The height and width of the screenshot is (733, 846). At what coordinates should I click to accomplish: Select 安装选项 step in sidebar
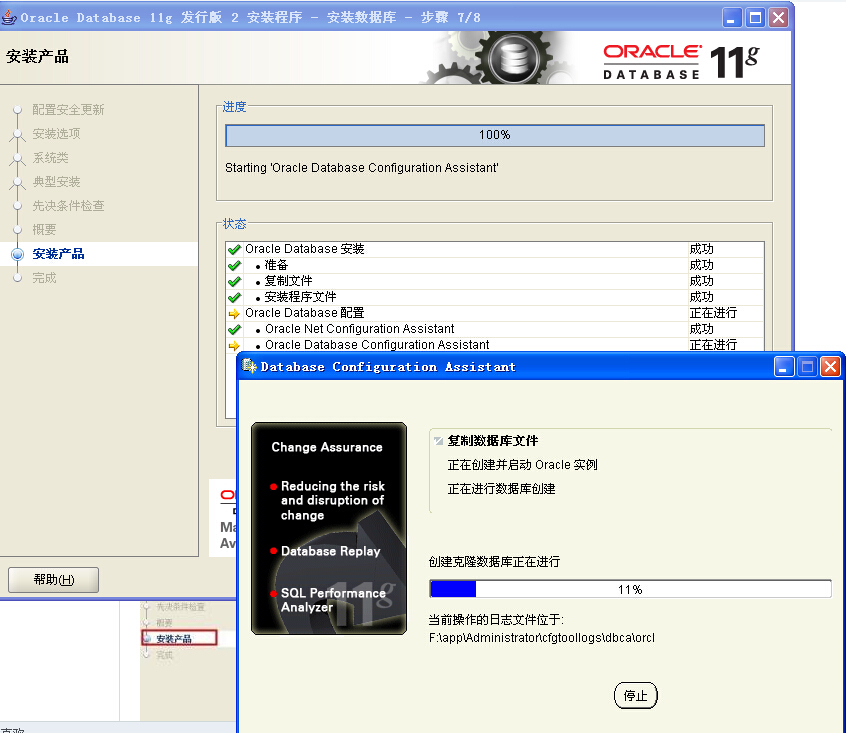(x=56, y=134)
